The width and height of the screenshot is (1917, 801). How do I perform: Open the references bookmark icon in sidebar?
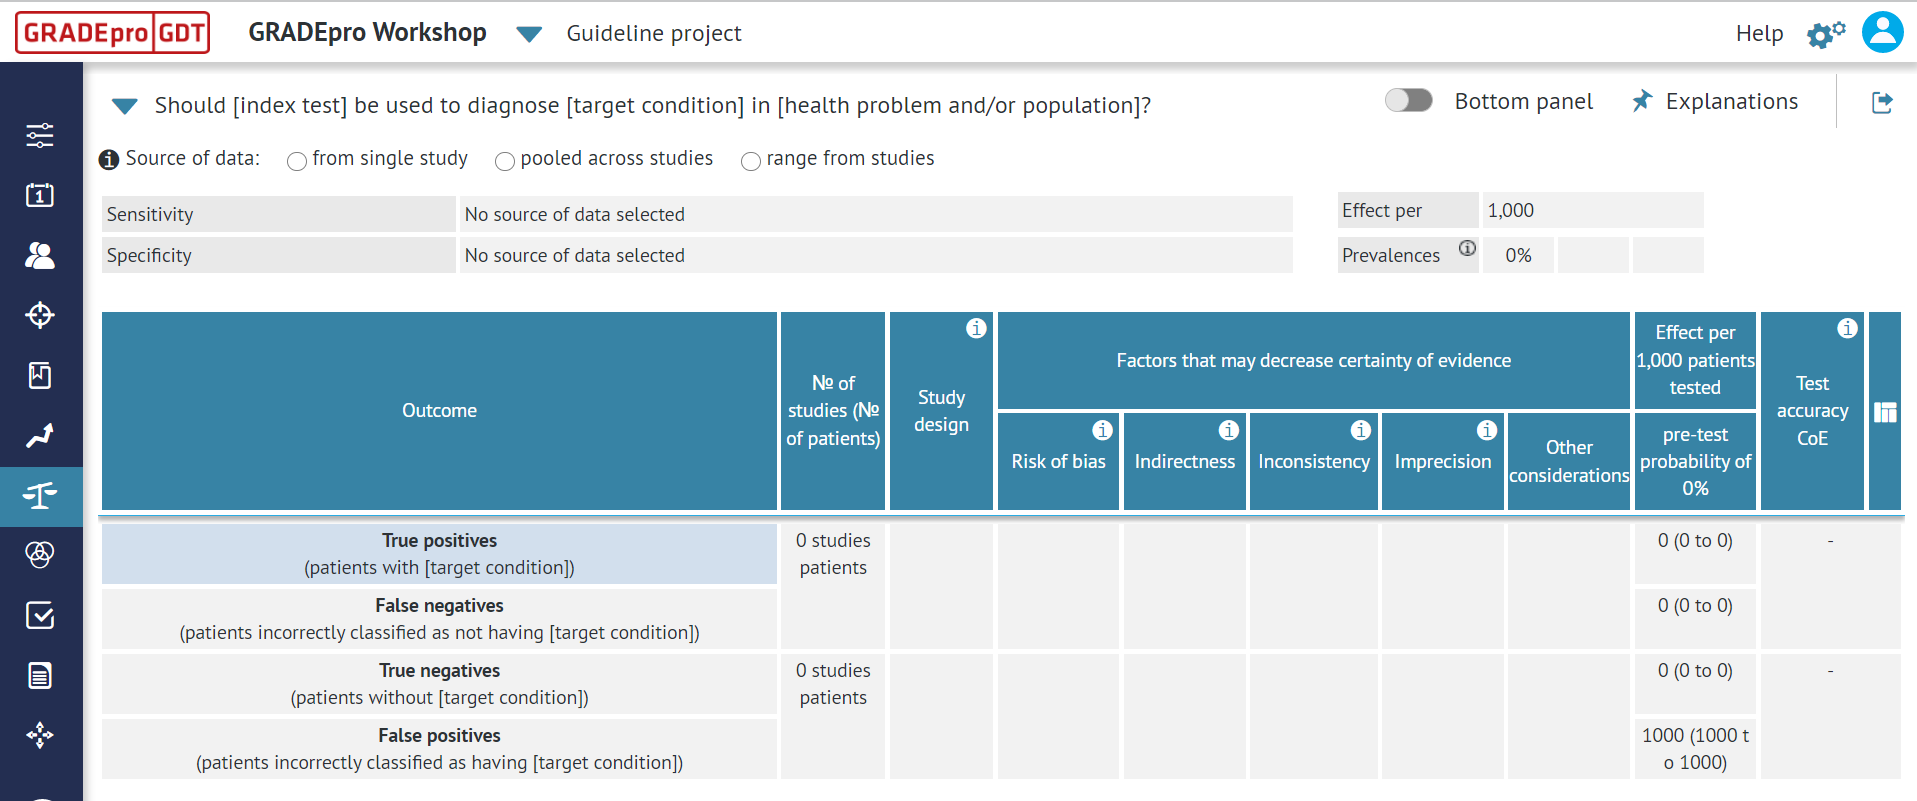coord(40,376)
